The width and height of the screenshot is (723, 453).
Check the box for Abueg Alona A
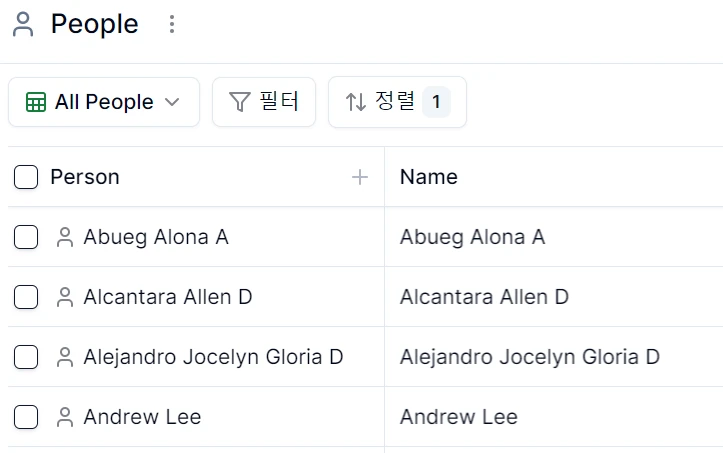tap(26, 237)
